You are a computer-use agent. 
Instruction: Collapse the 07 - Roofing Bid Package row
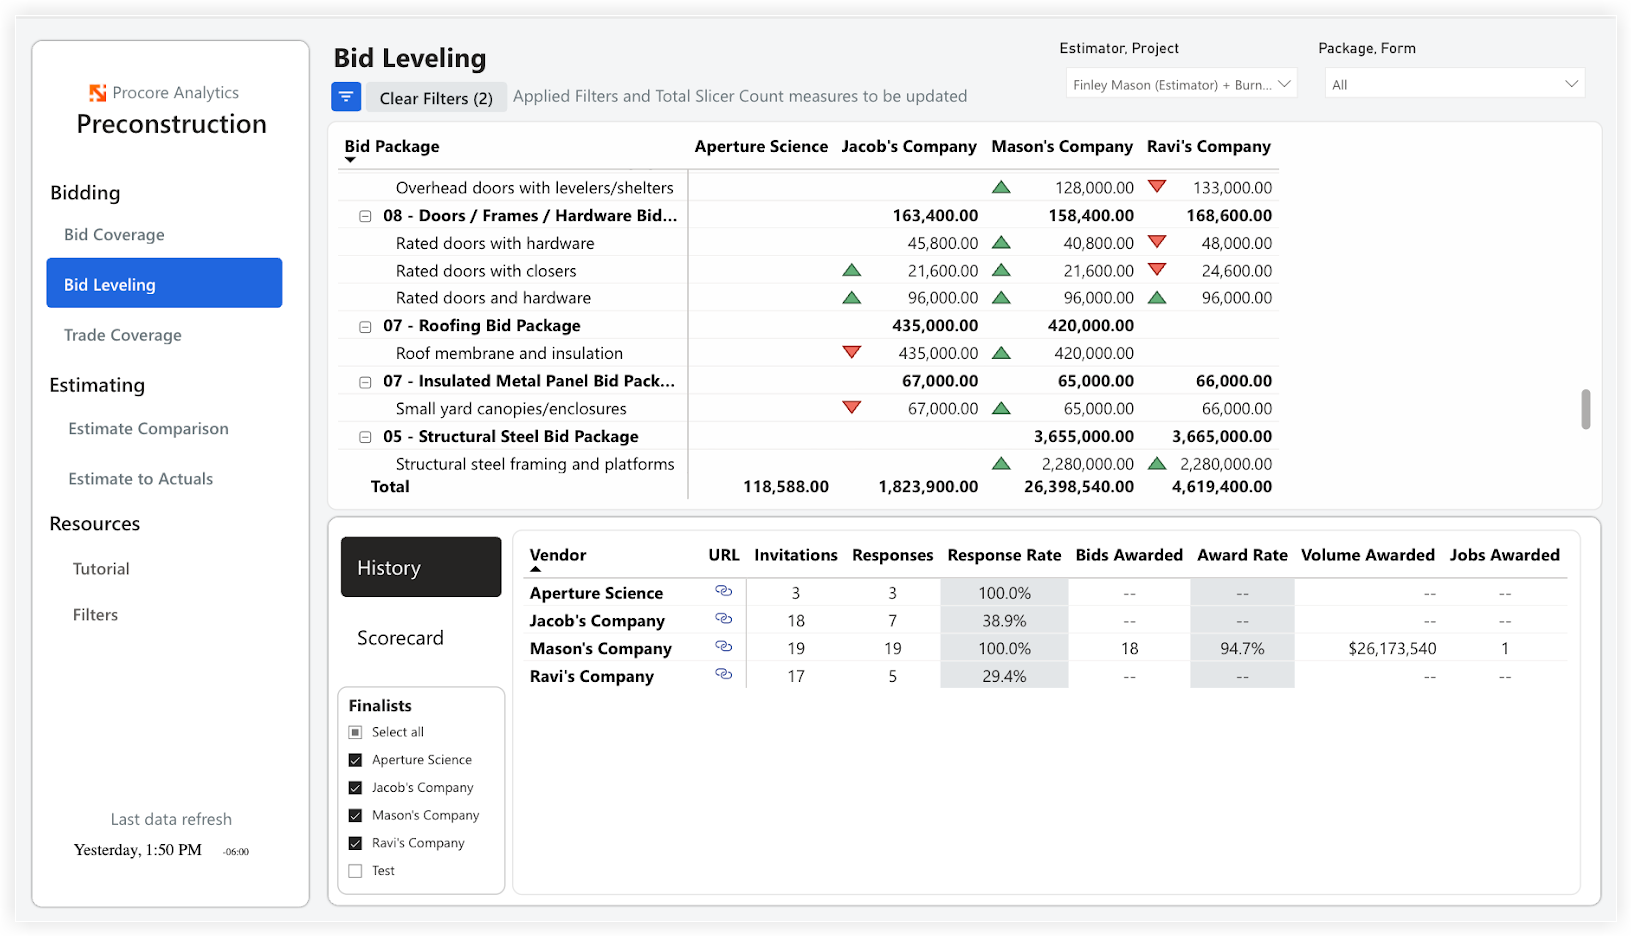[x=364, y=326]
